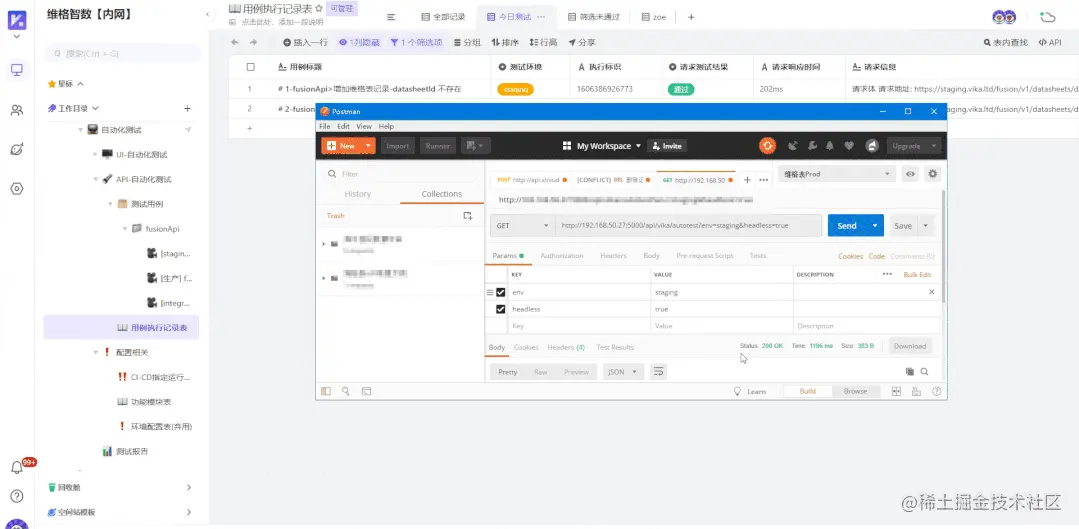Click the heart icon in Postman header
The image size is (1079, 529).
(x=849, y=146)
